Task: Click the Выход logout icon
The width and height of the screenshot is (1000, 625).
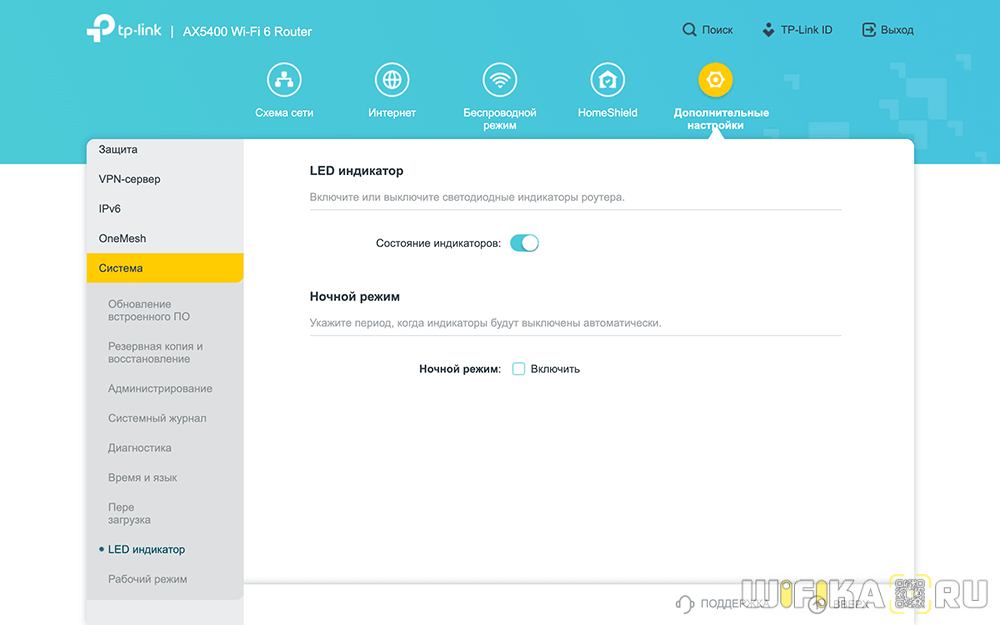Action: [x=869, y=29]
